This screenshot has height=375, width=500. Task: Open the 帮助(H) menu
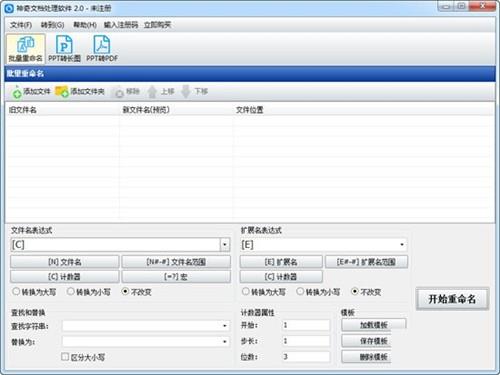click(x=85, y=25)
